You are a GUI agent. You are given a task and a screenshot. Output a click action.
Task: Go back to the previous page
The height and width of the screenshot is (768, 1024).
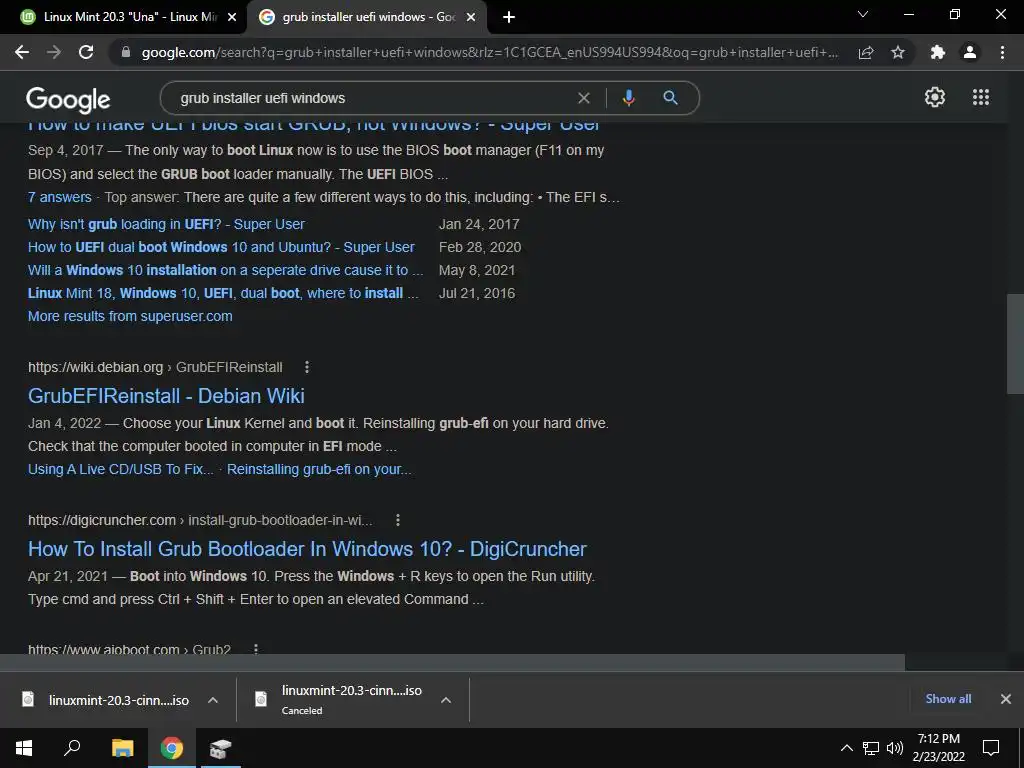22,52
